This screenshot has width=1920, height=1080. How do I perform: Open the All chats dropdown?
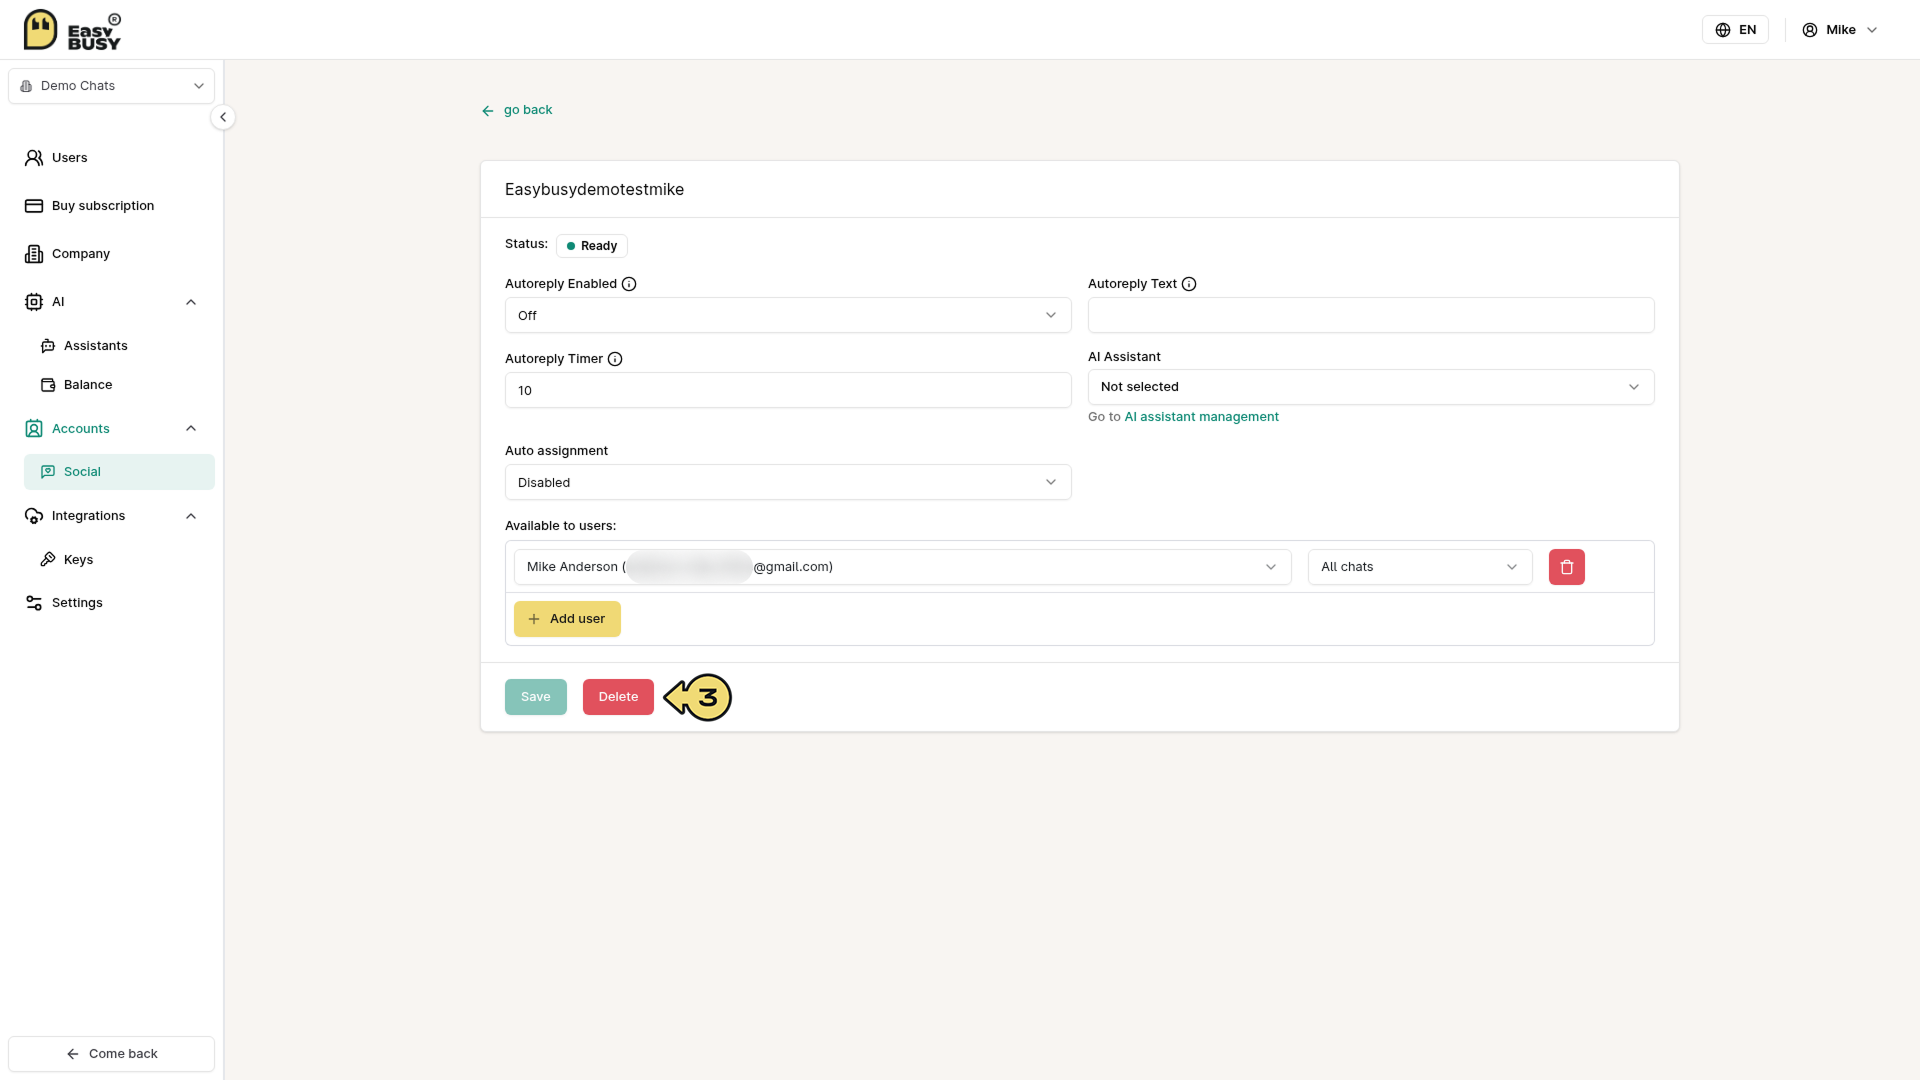tap(1420, 567)
